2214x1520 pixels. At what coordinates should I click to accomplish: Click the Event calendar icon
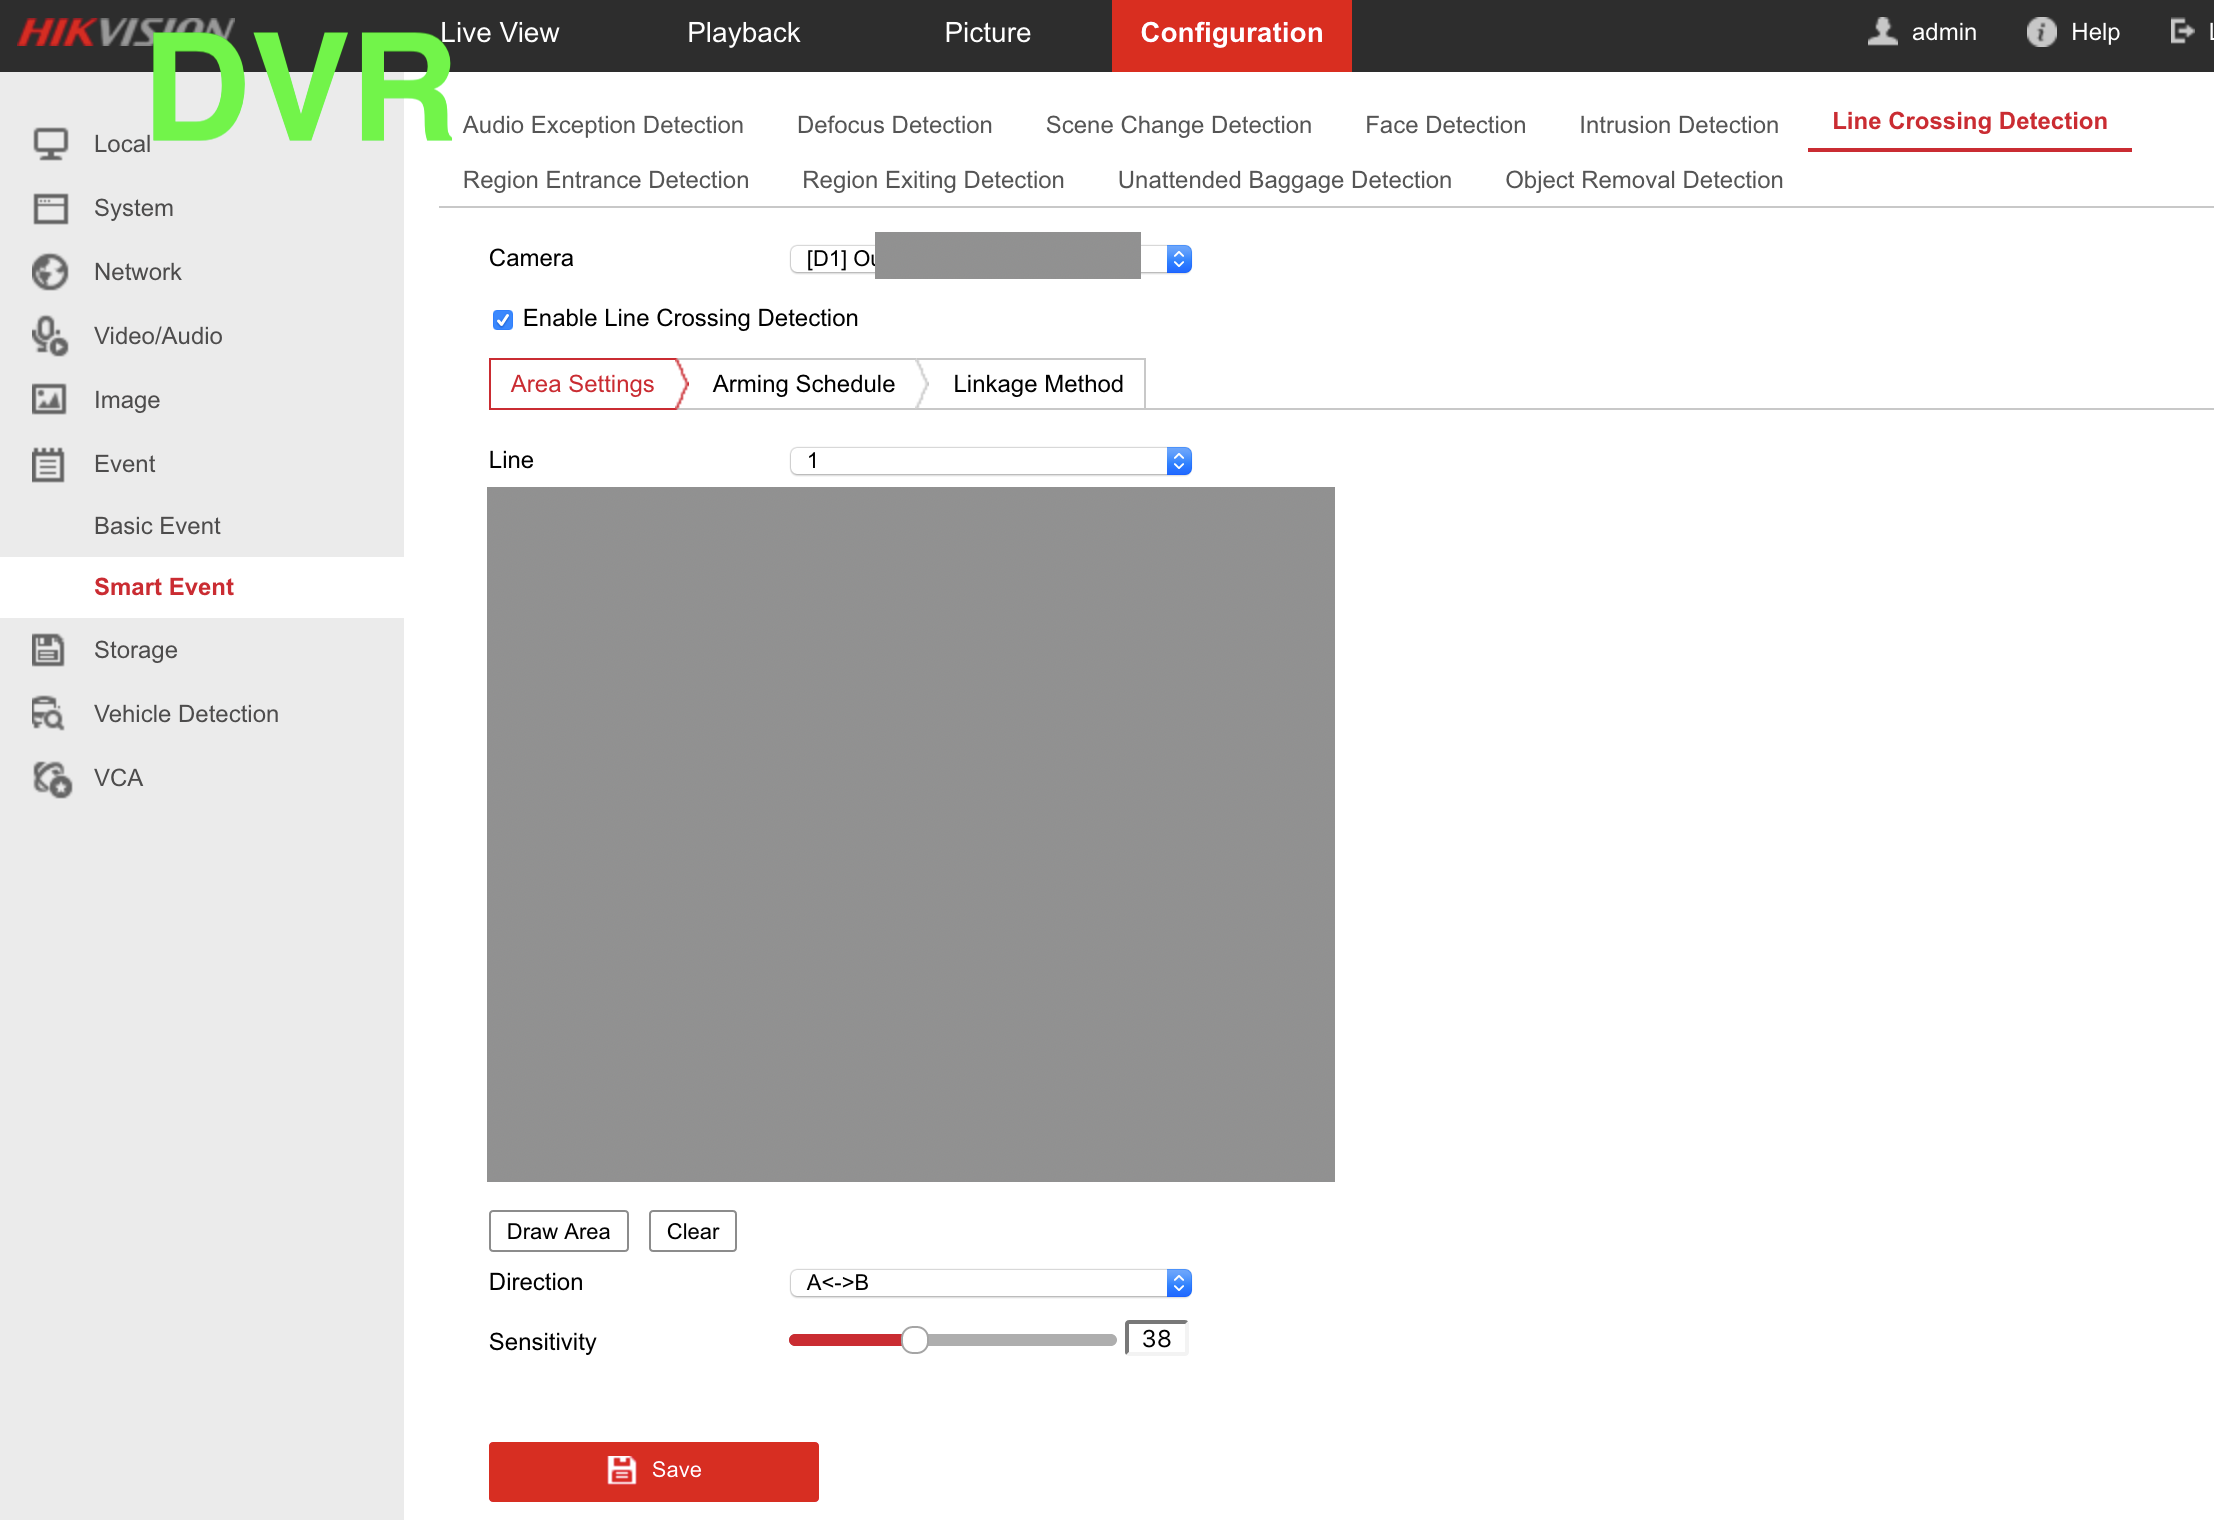point(48,464)
